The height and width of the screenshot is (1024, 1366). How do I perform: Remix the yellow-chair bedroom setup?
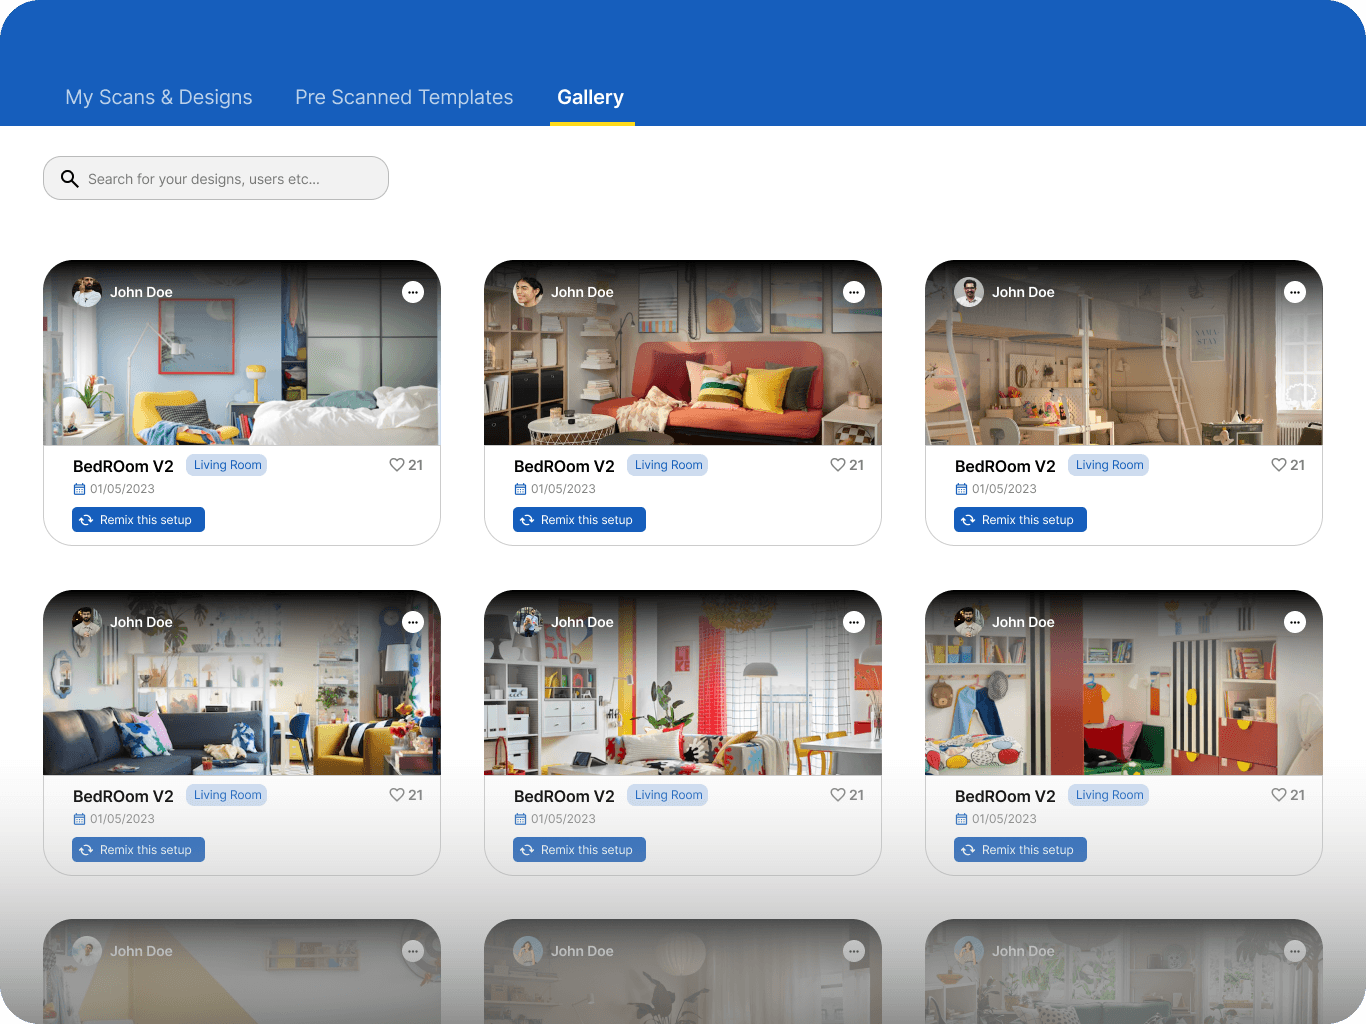tap(138, 520)
